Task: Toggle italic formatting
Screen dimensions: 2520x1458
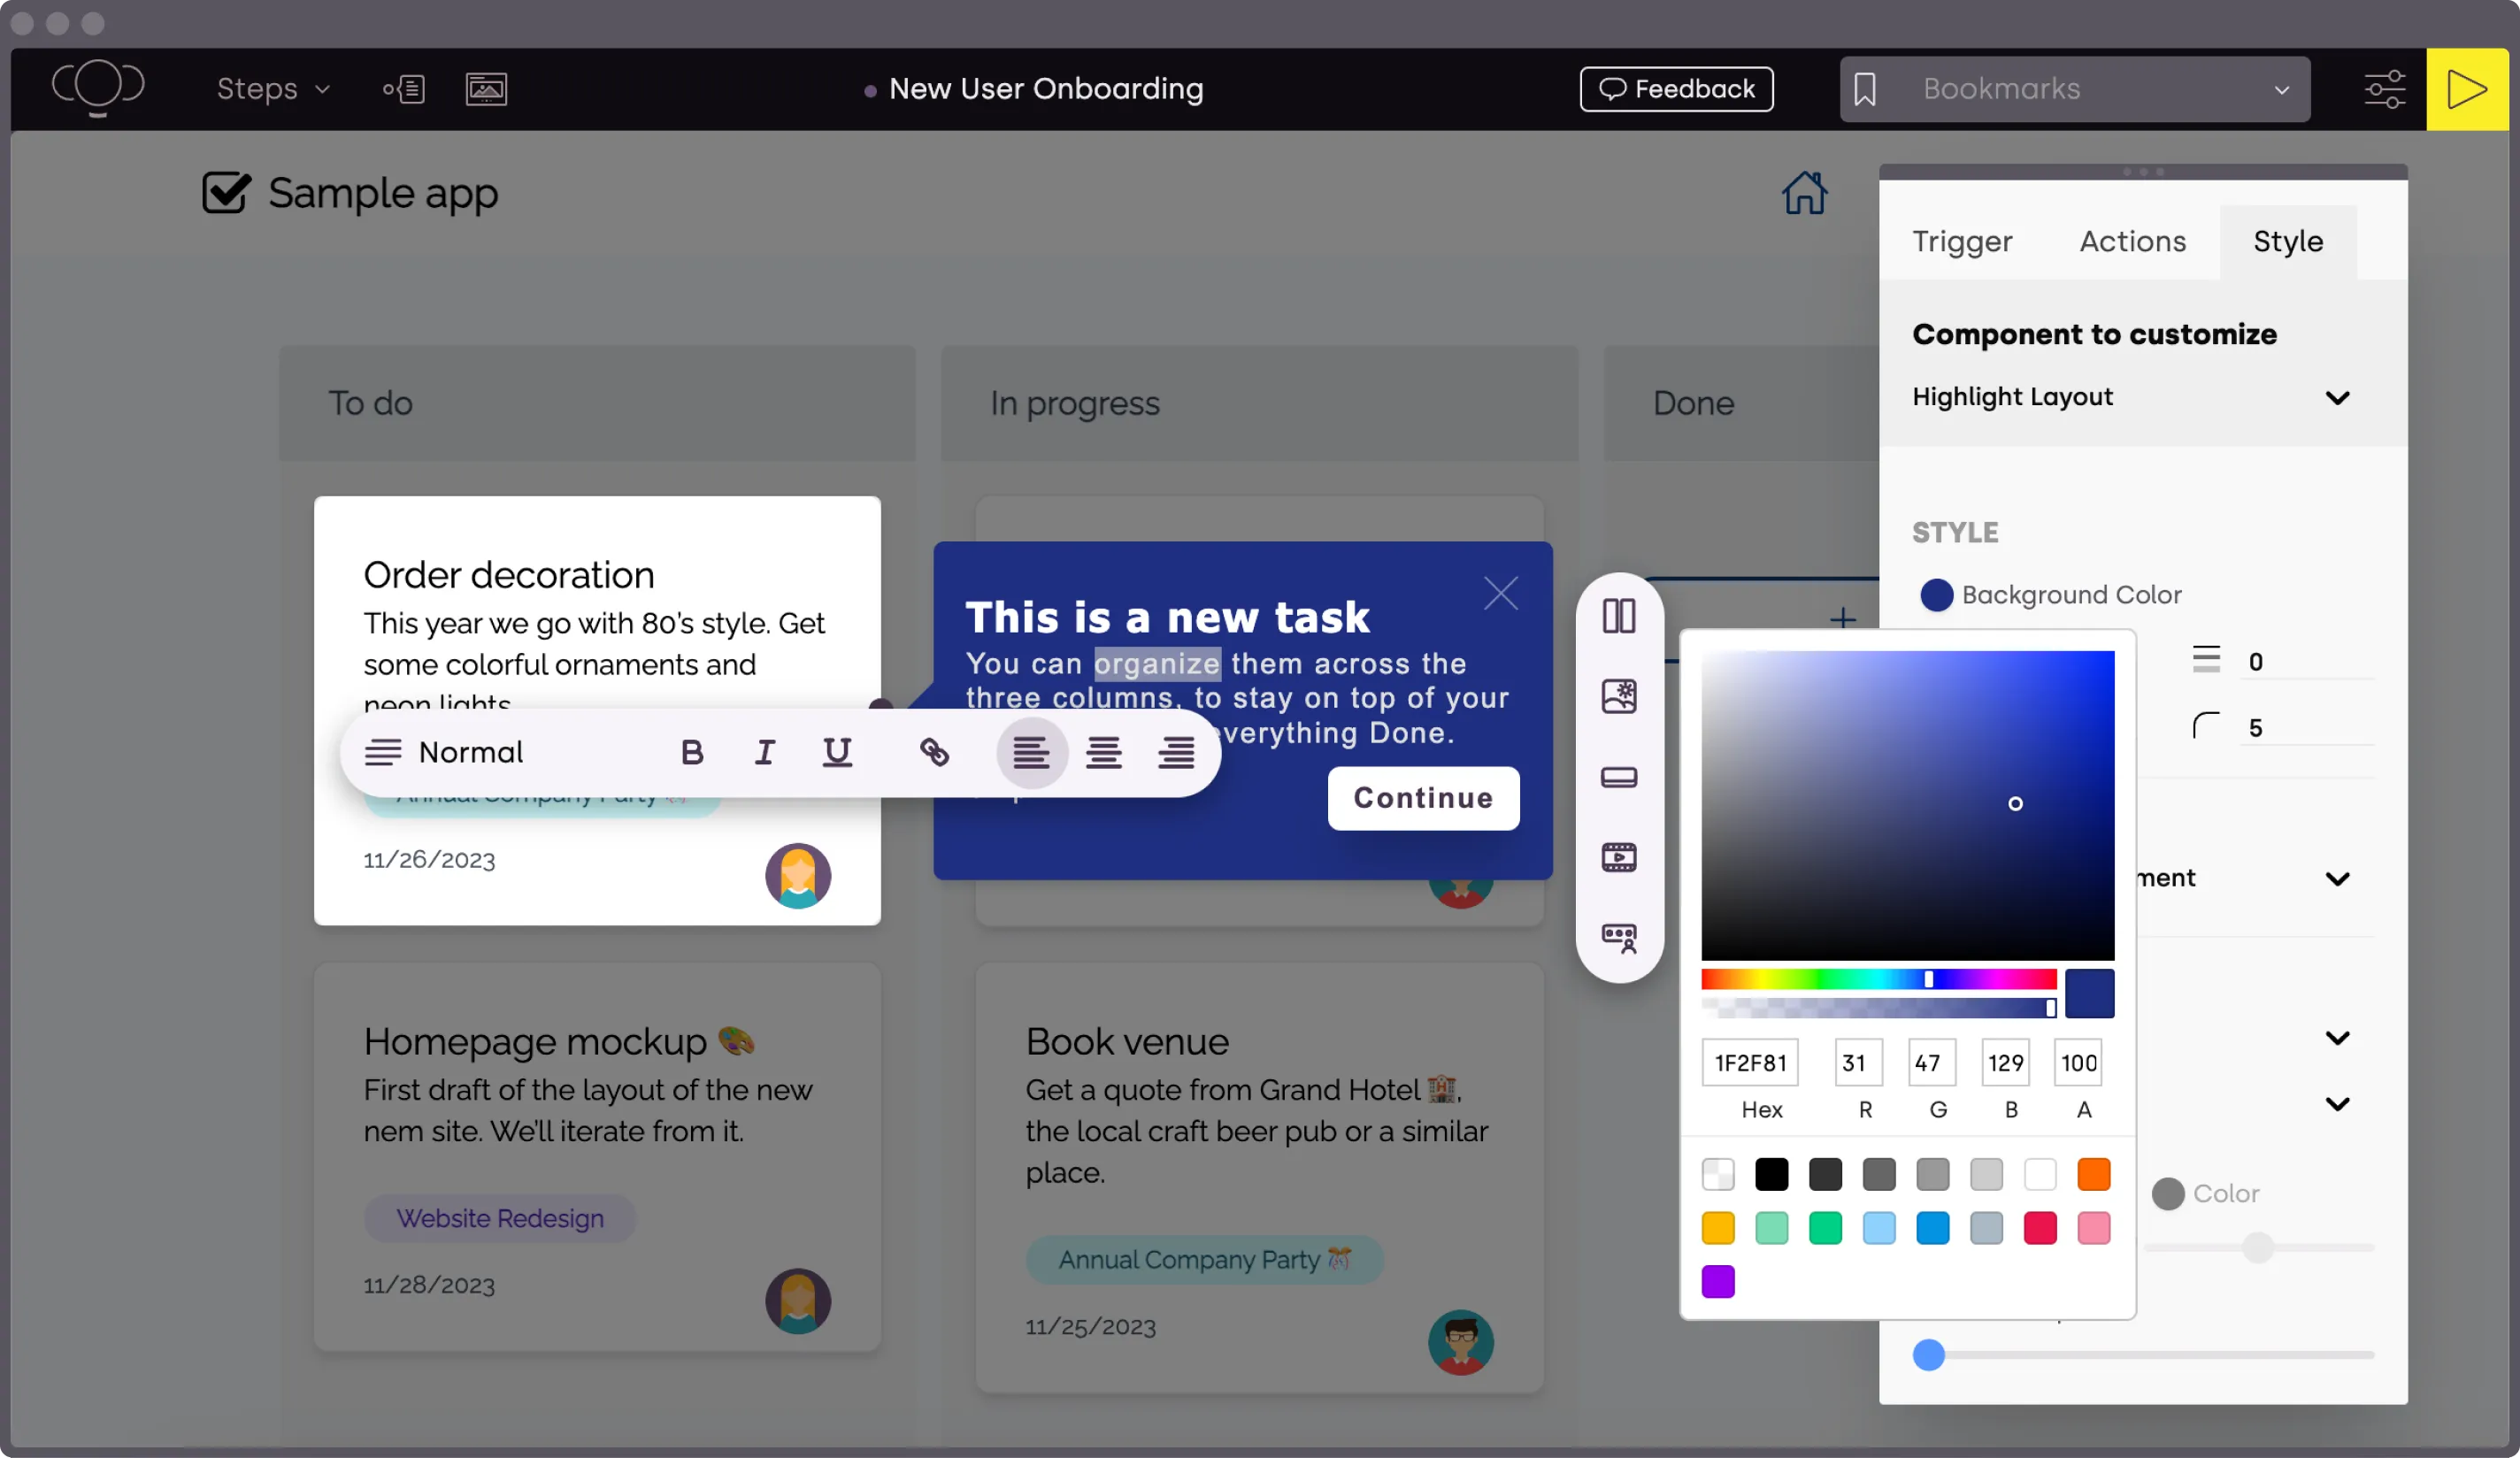Action: [764, 752]
